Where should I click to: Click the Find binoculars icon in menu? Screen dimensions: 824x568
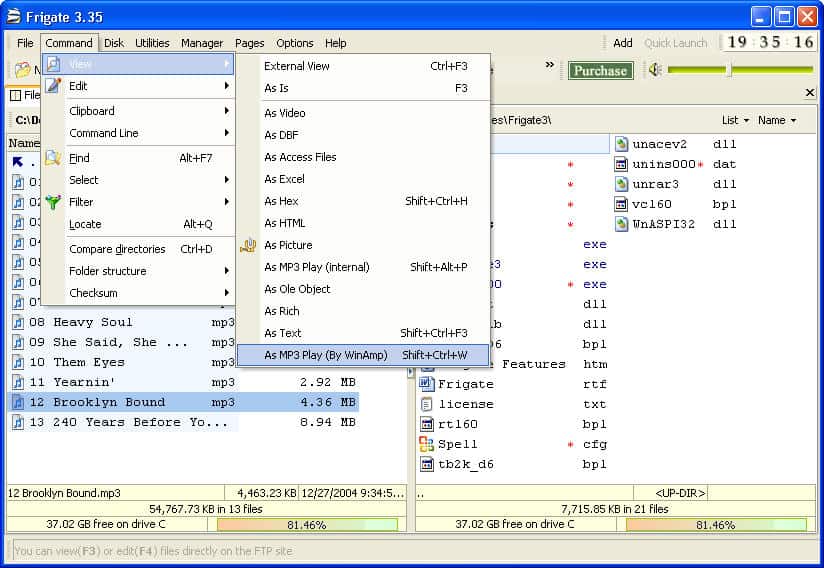[53, 158]
